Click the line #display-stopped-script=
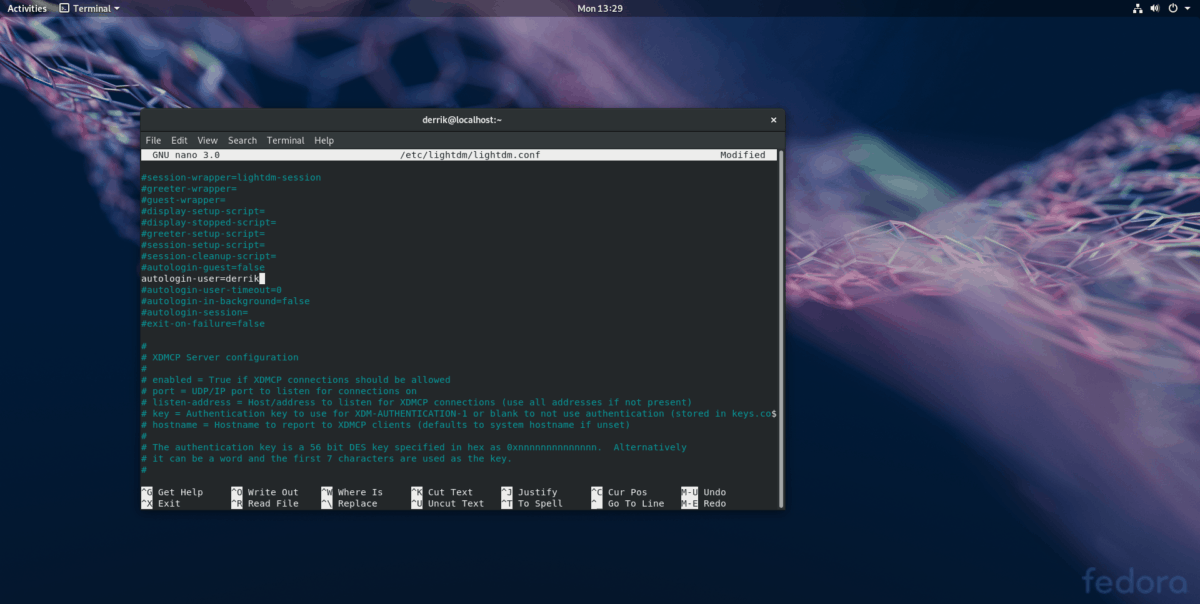This screenshot has width=1200, height=604. pos(208,222)
